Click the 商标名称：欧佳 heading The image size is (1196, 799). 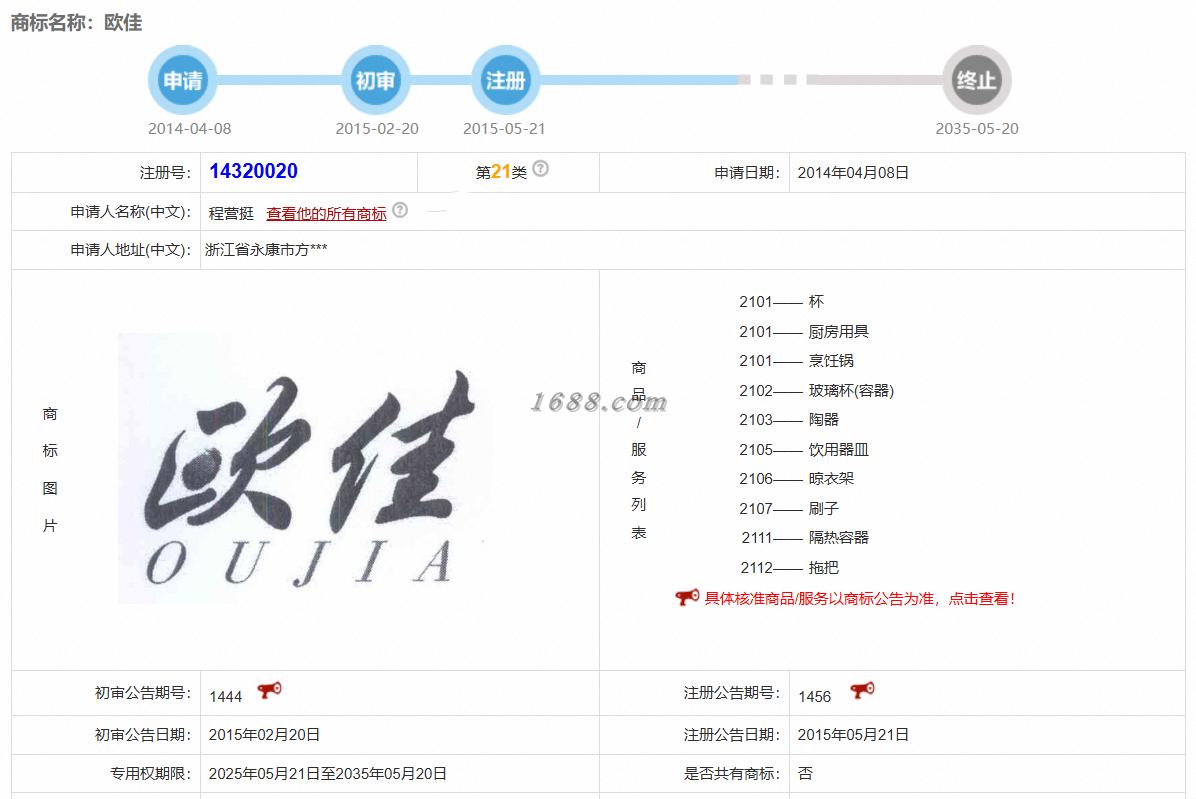click(x=76, y=23)
